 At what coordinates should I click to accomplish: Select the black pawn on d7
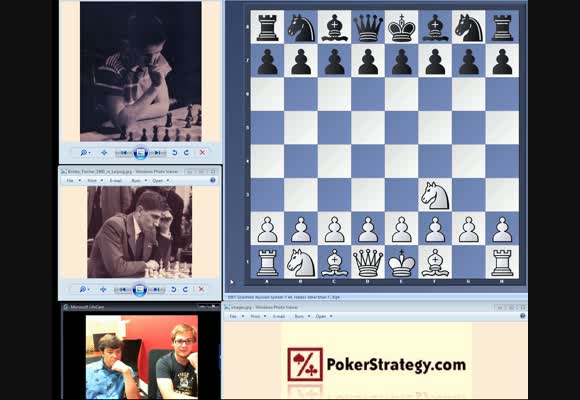[x=368, y=61]
